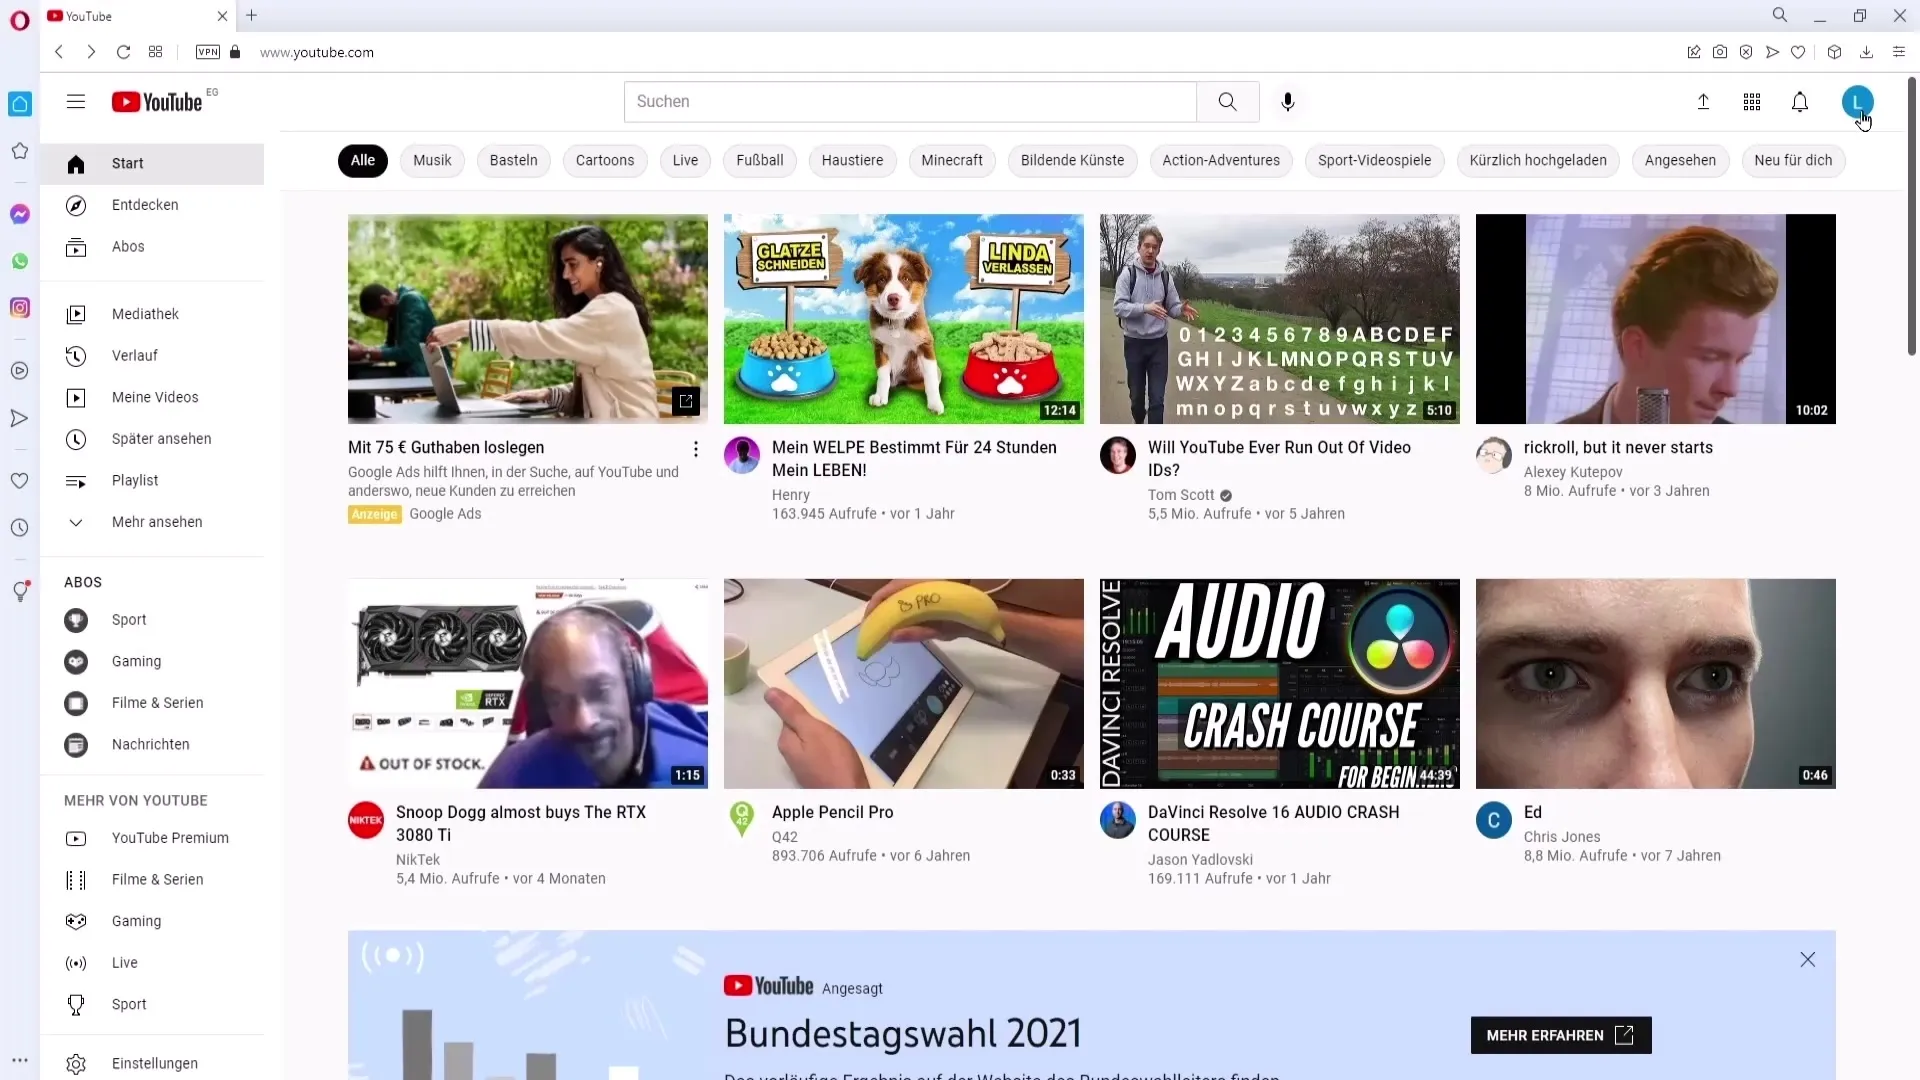Image resolution: width=1920 pixels, height=1080 pixels.
Task: Open Entdecken in sidebar
Action: pos(152,205)
